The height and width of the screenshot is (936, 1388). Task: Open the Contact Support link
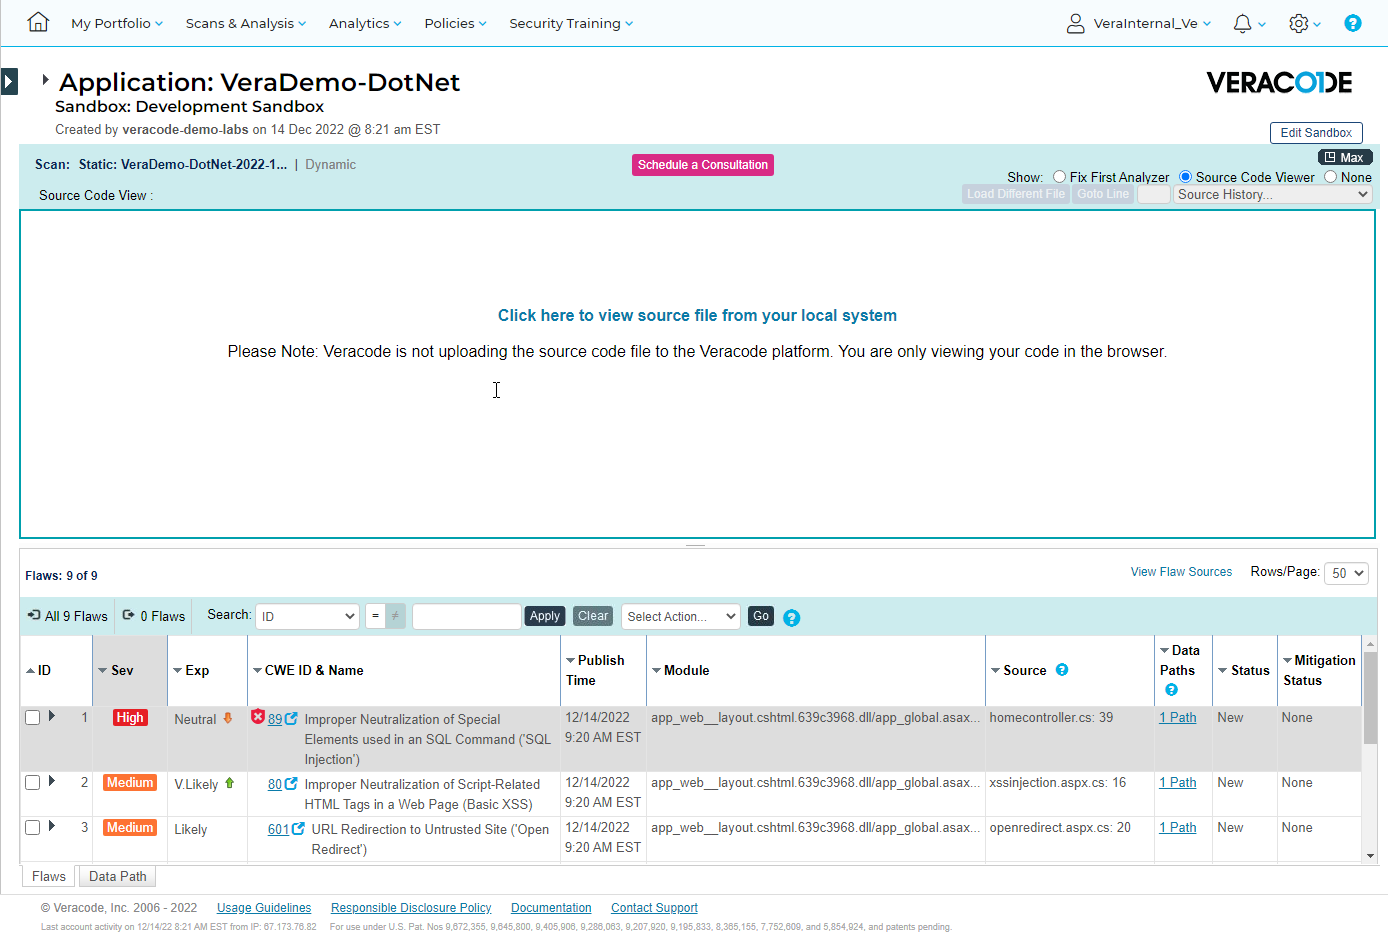coord(654,908)
